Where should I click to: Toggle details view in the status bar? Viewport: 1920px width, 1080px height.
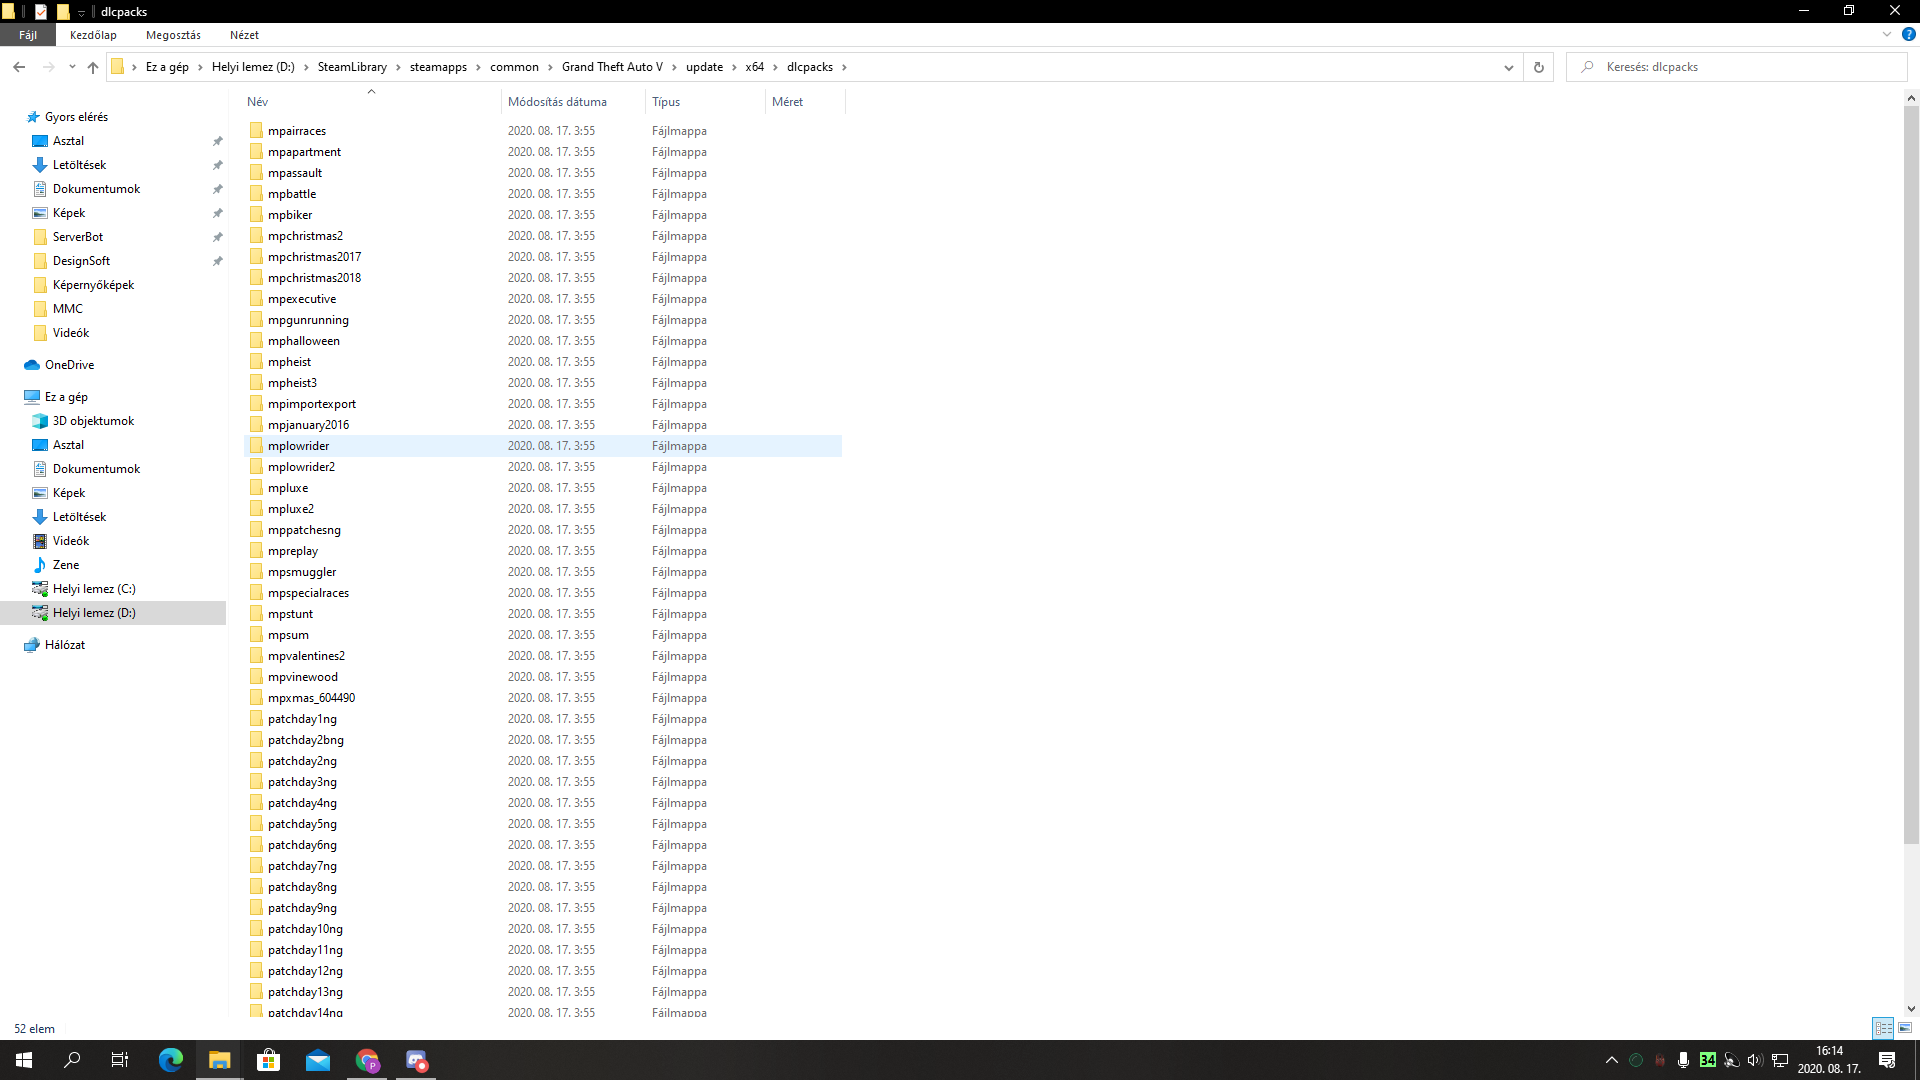pyautogui.click(x=1884, y=1028)
